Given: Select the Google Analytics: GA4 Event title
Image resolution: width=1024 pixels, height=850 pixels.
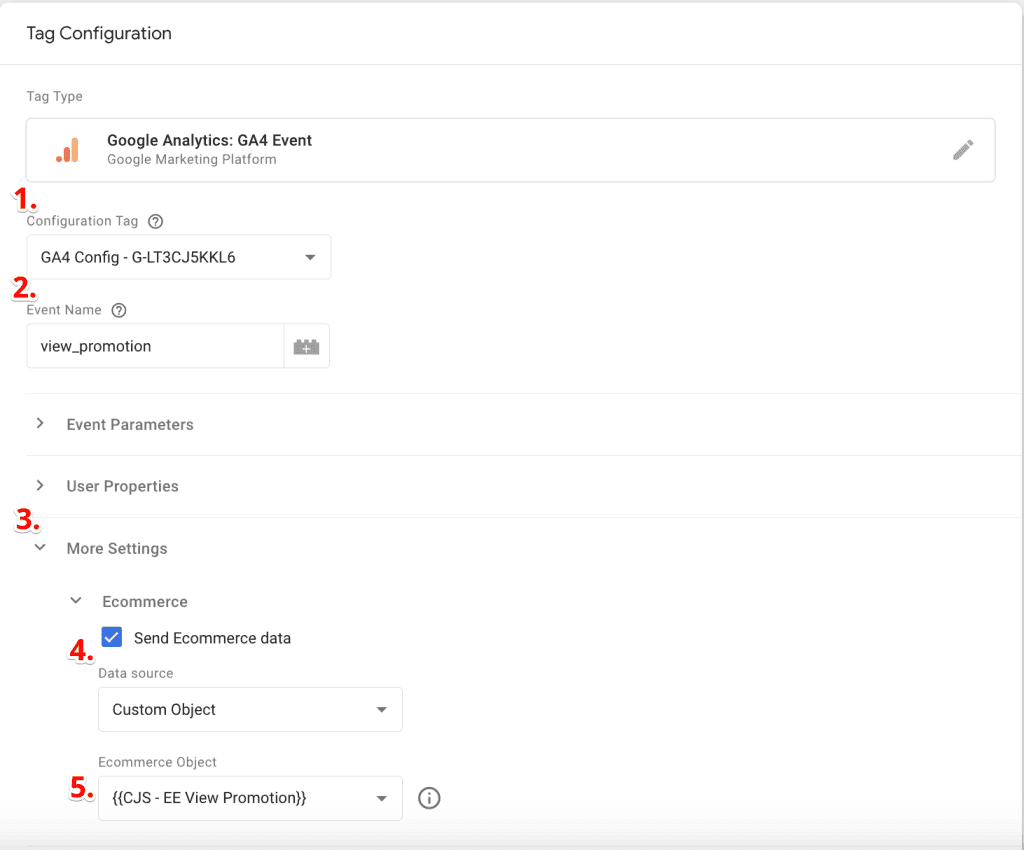Looking at the screenshot, I should click(209, 141).
